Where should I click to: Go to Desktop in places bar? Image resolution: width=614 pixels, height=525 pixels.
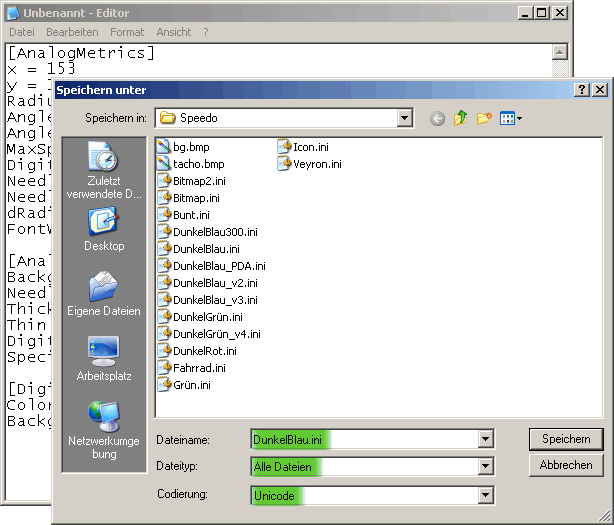[x=104, y=229]
